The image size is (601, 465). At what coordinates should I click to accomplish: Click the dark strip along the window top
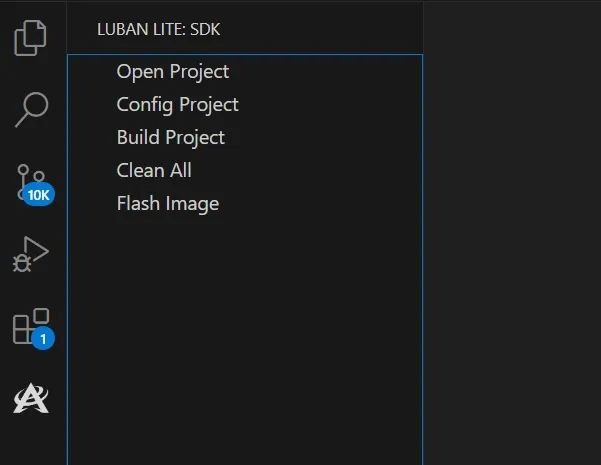pos(300,1)
